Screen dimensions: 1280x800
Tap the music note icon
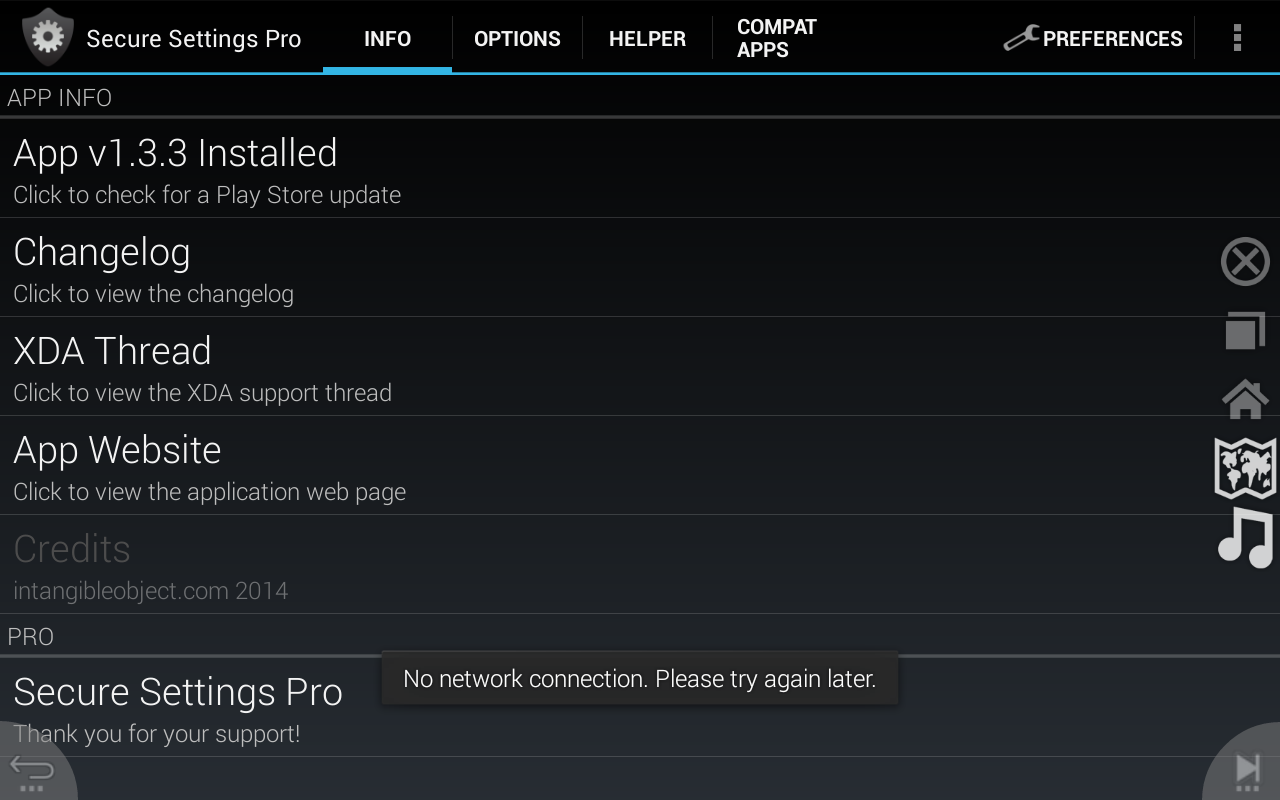coord(1245,537)
